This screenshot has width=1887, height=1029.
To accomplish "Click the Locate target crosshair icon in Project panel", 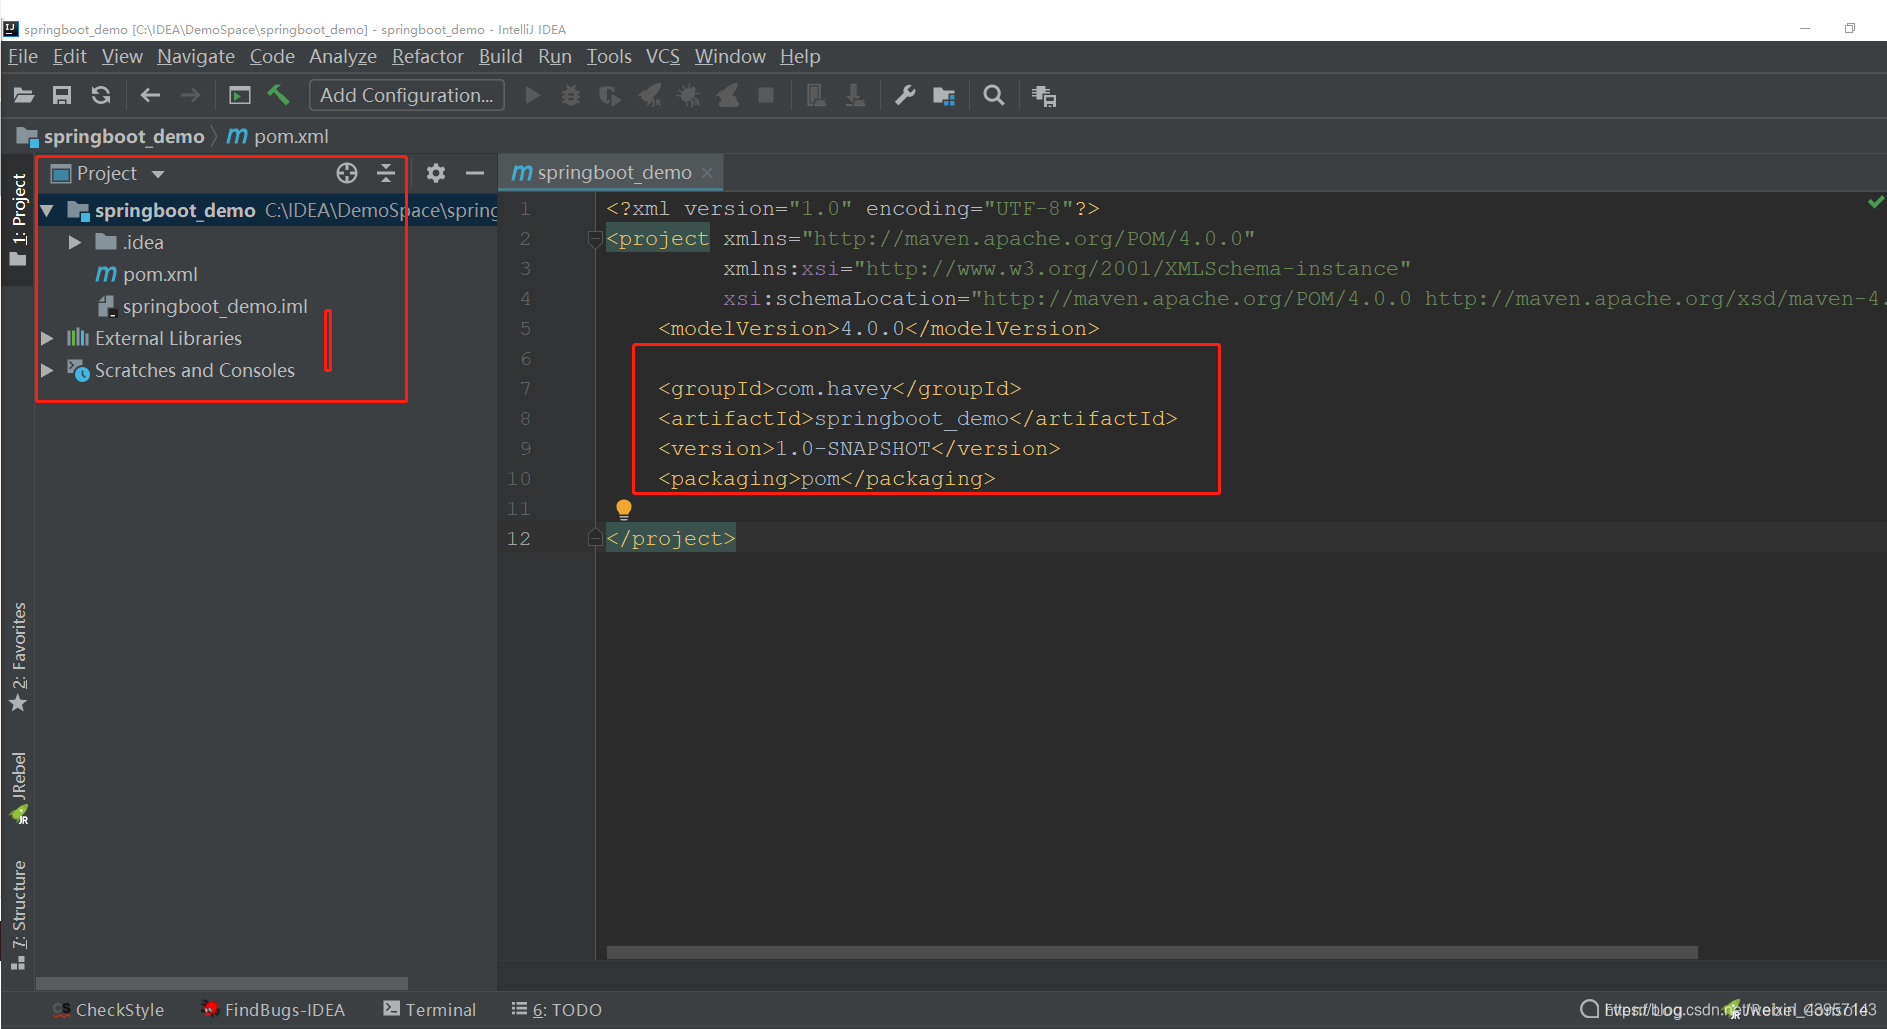I will click(x=347, y=173).
